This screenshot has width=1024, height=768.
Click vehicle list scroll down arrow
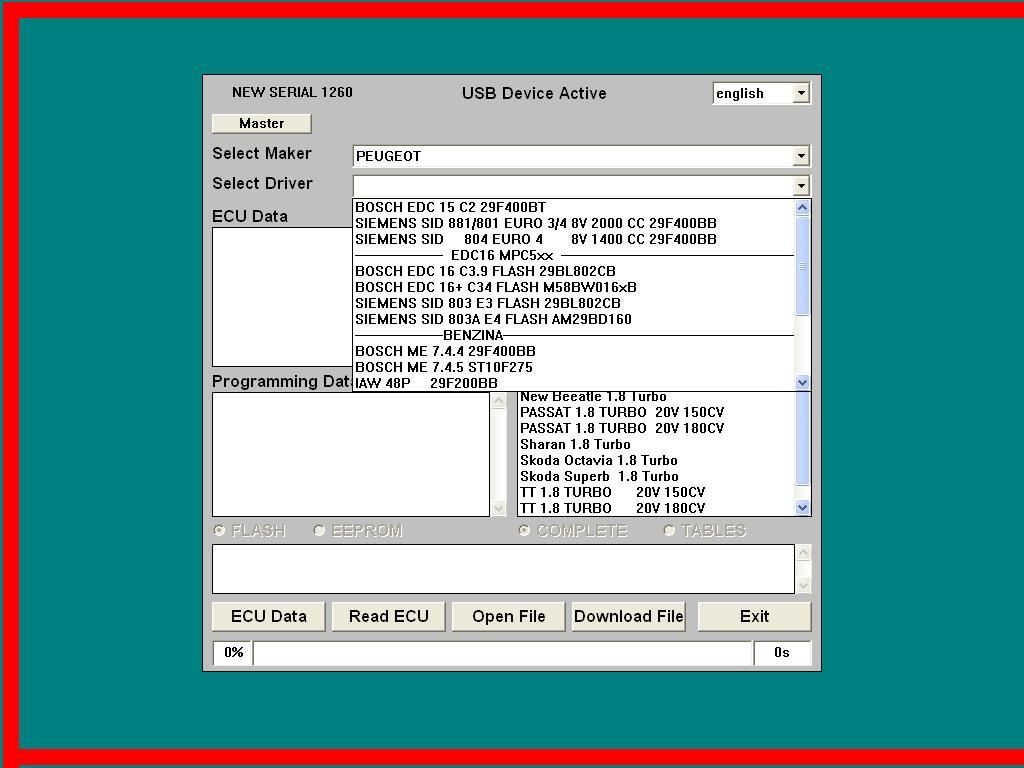point(803,507)
